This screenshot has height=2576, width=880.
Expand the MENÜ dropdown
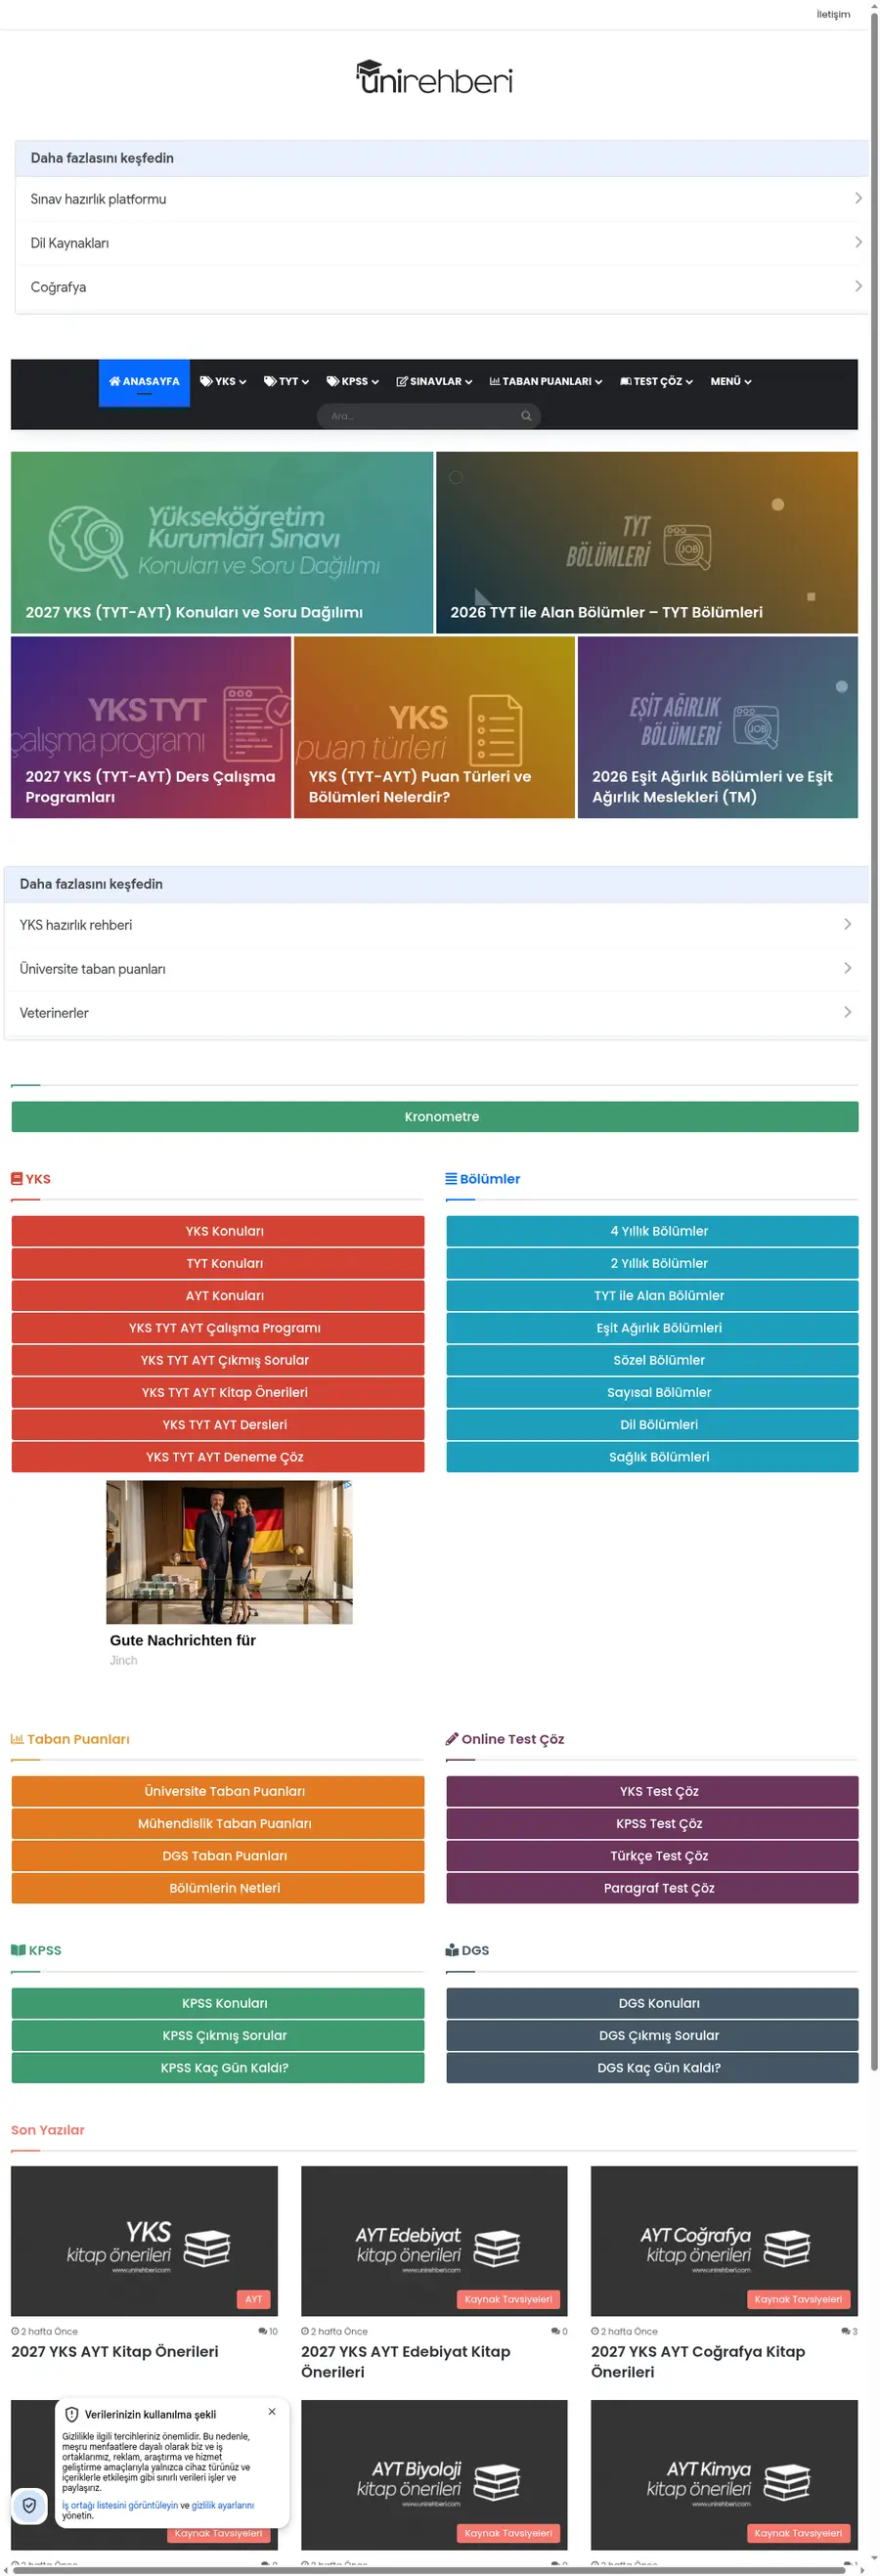pos(731,382)
